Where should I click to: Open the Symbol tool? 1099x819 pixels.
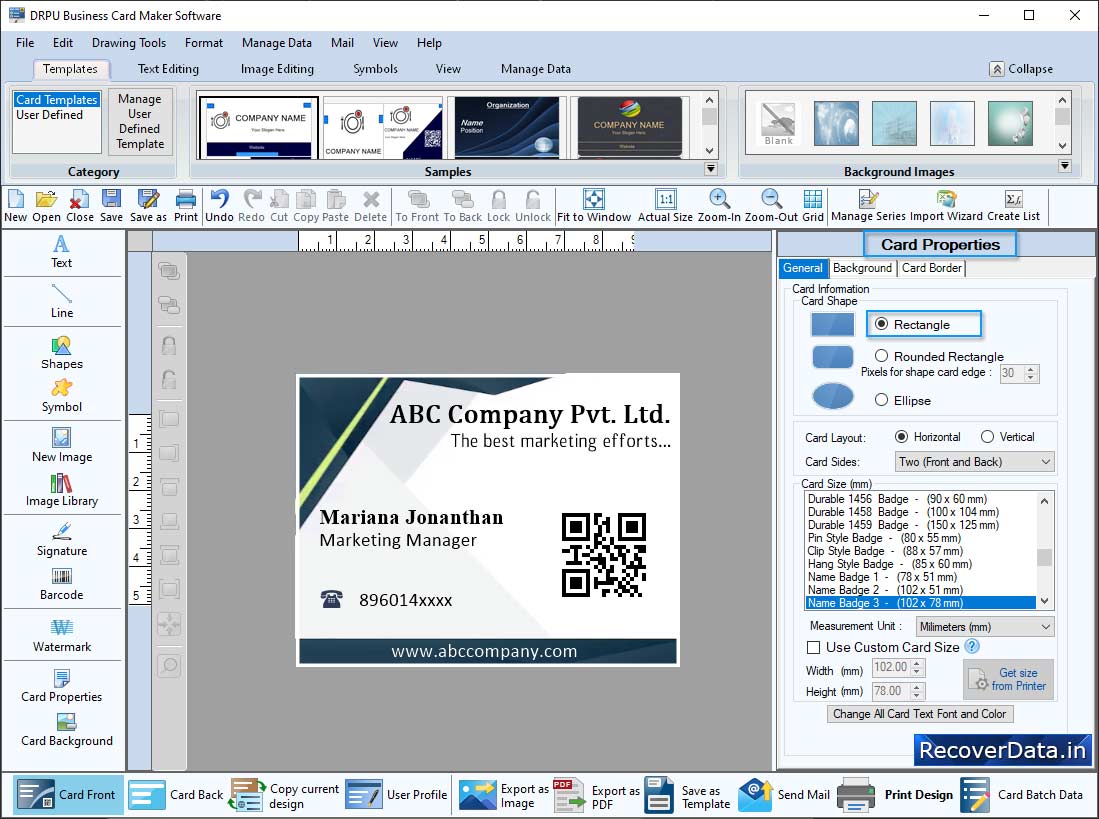[x=62, y=397]
